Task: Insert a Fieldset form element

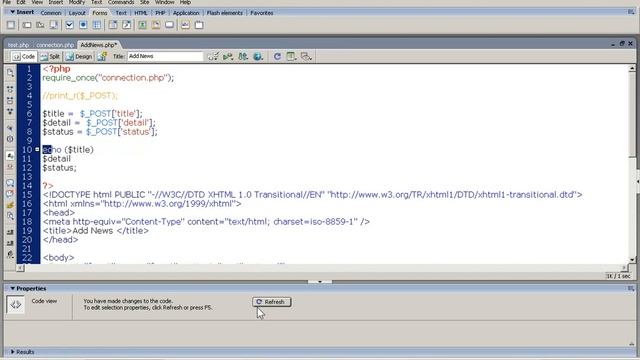Action: [199, 25]
